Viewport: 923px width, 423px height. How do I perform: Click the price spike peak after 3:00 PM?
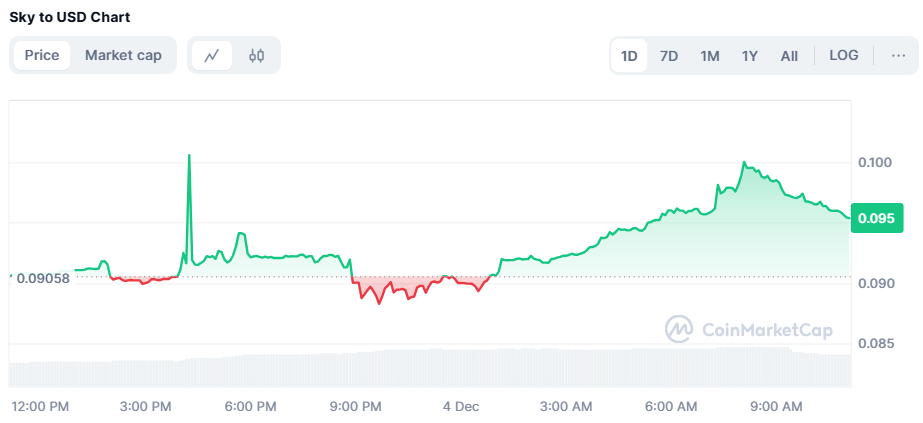pos(189,157)
